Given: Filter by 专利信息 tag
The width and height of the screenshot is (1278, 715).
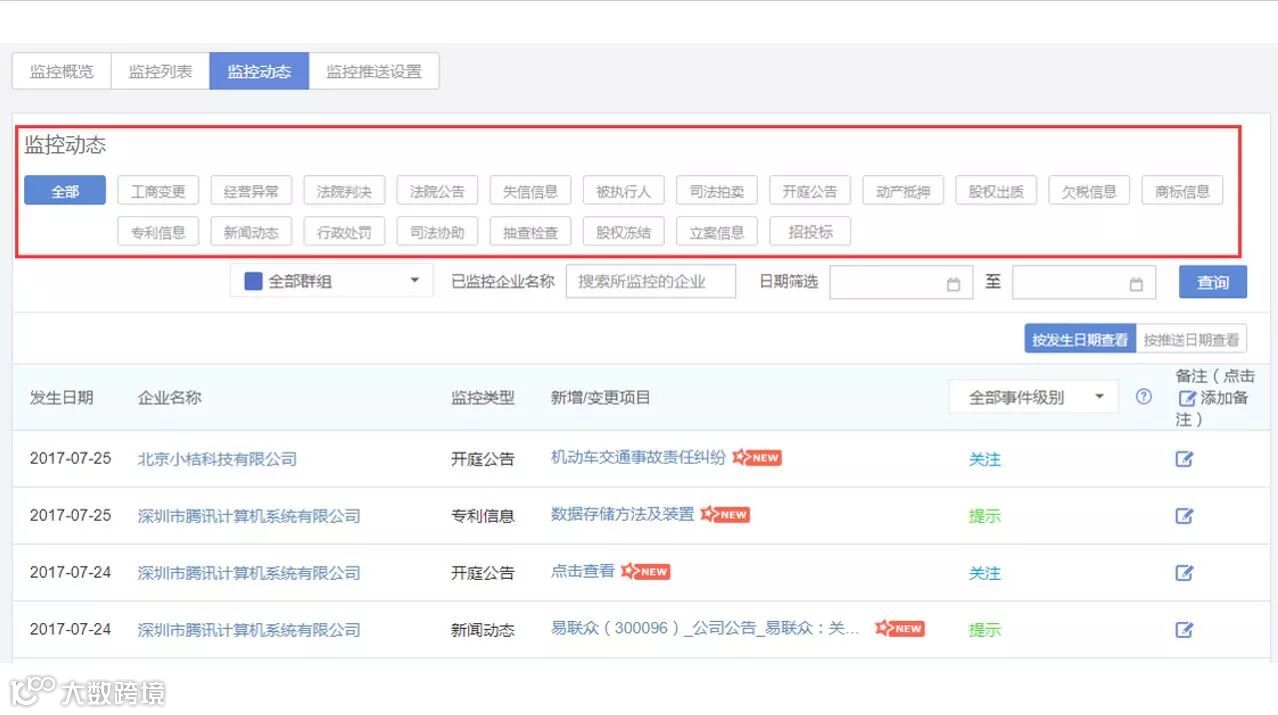Looking at the screenshot, I should point(158,232).
